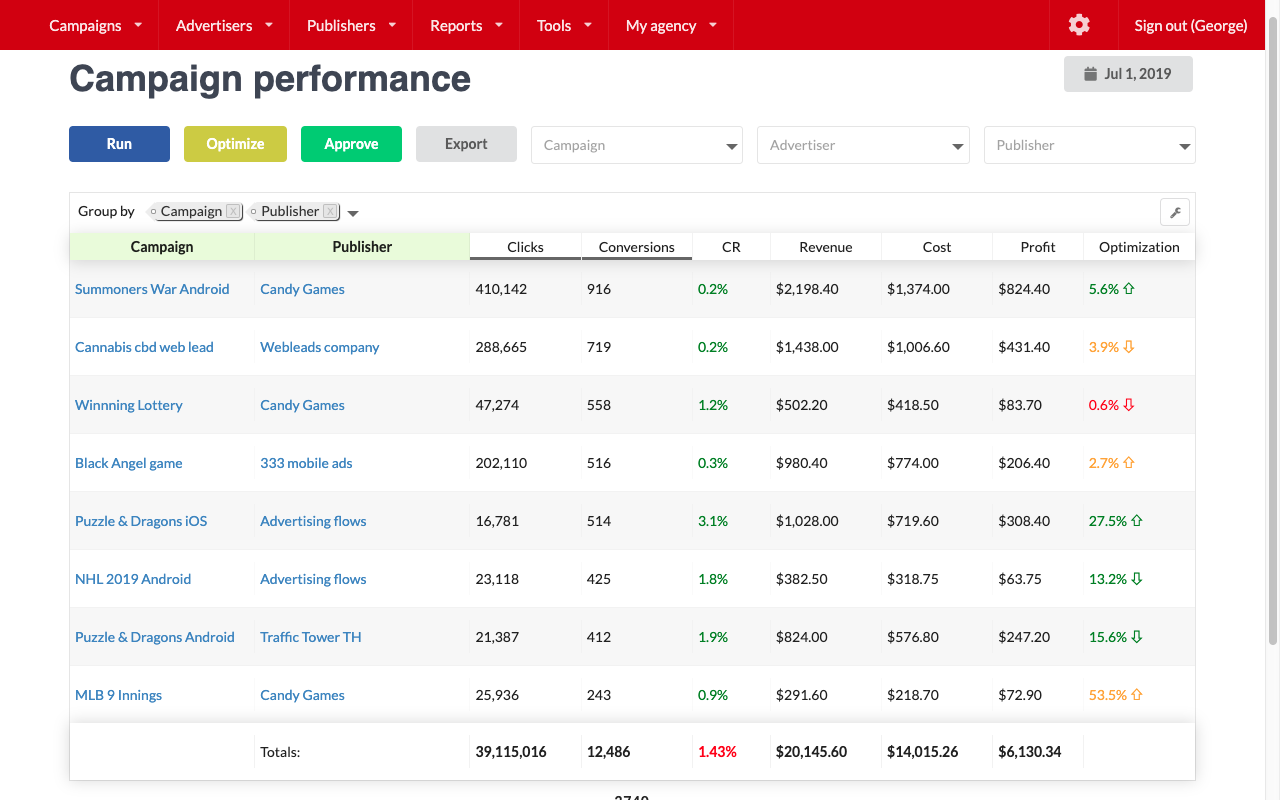
Task: Open the Group by dropdown arrow
Action: (x=353, y=212)
